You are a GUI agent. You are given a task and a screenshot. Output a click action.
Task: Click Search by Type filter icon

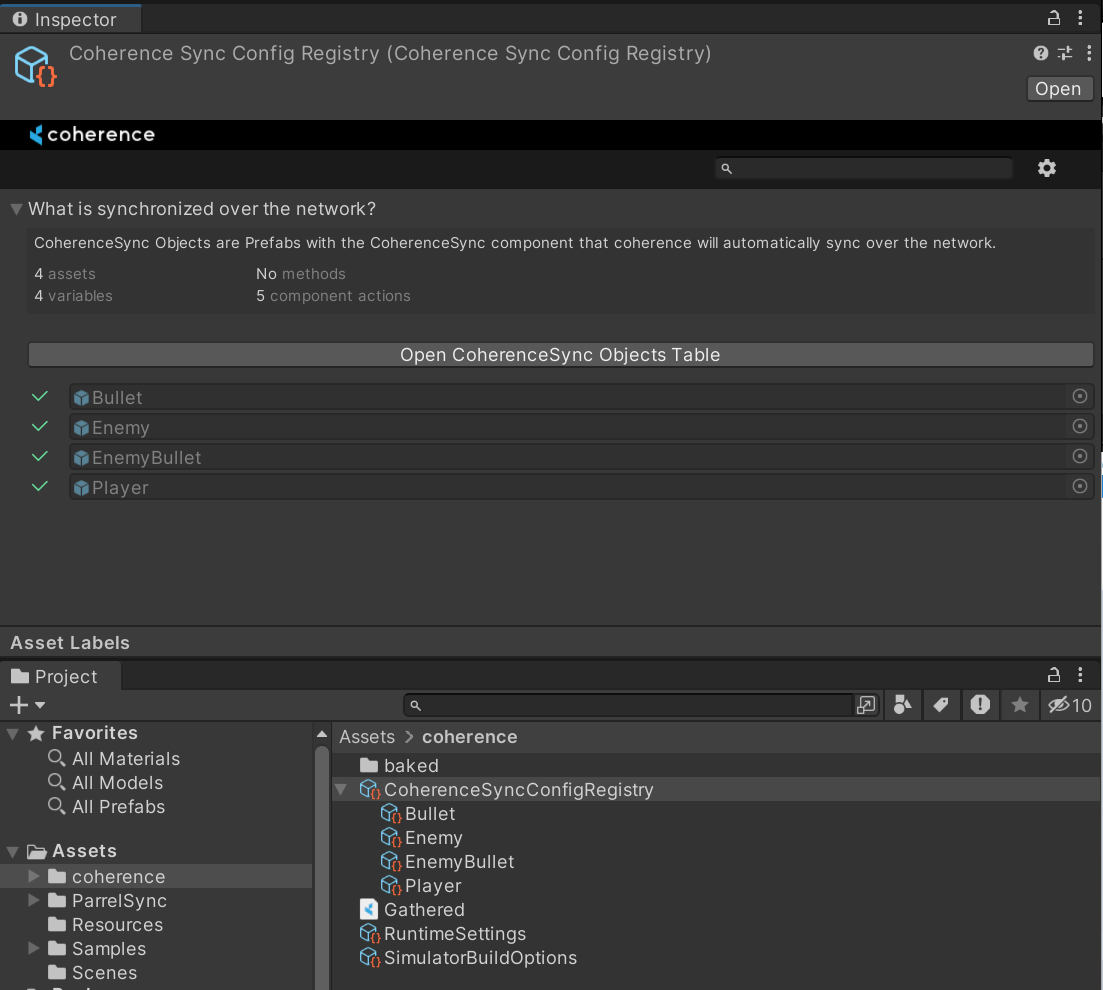902,705
